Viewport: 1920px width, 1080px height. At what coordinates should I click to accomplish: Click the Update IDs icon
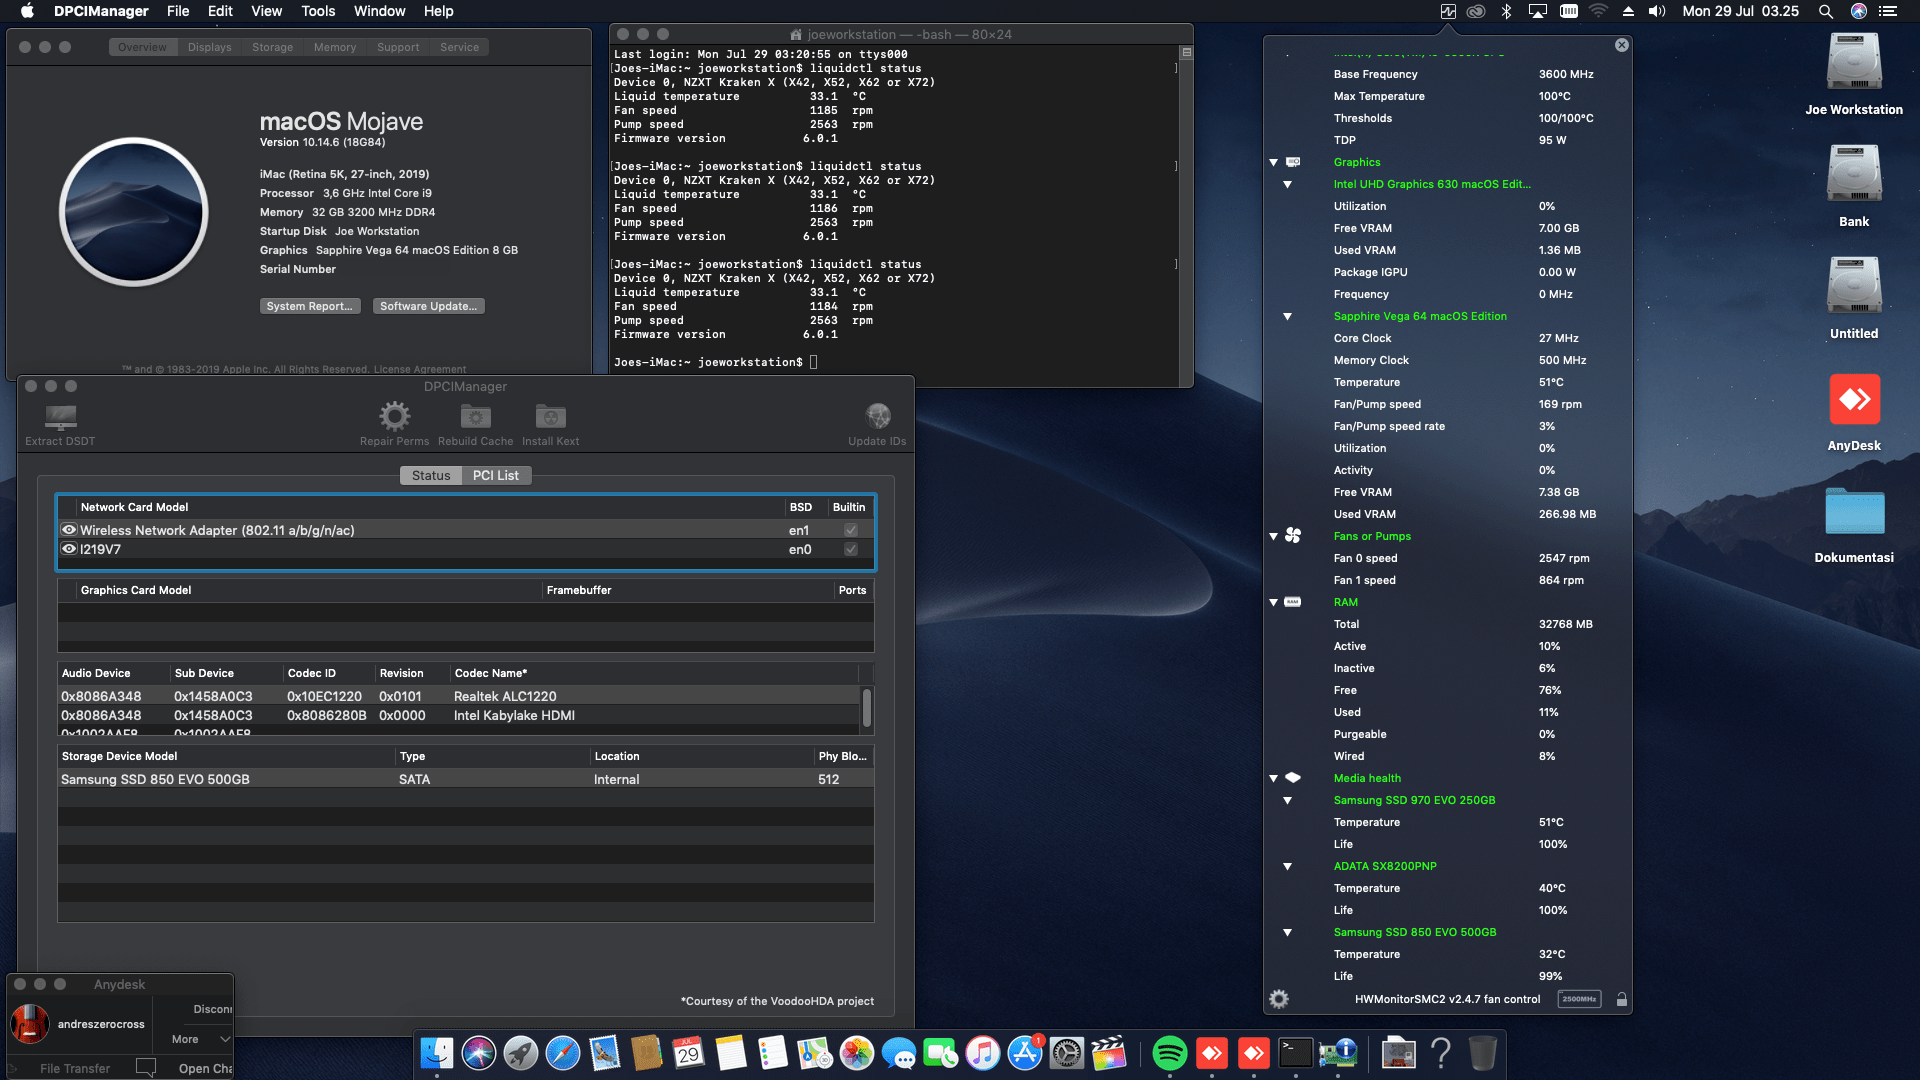pyautogui.click(x=877, y=416)
